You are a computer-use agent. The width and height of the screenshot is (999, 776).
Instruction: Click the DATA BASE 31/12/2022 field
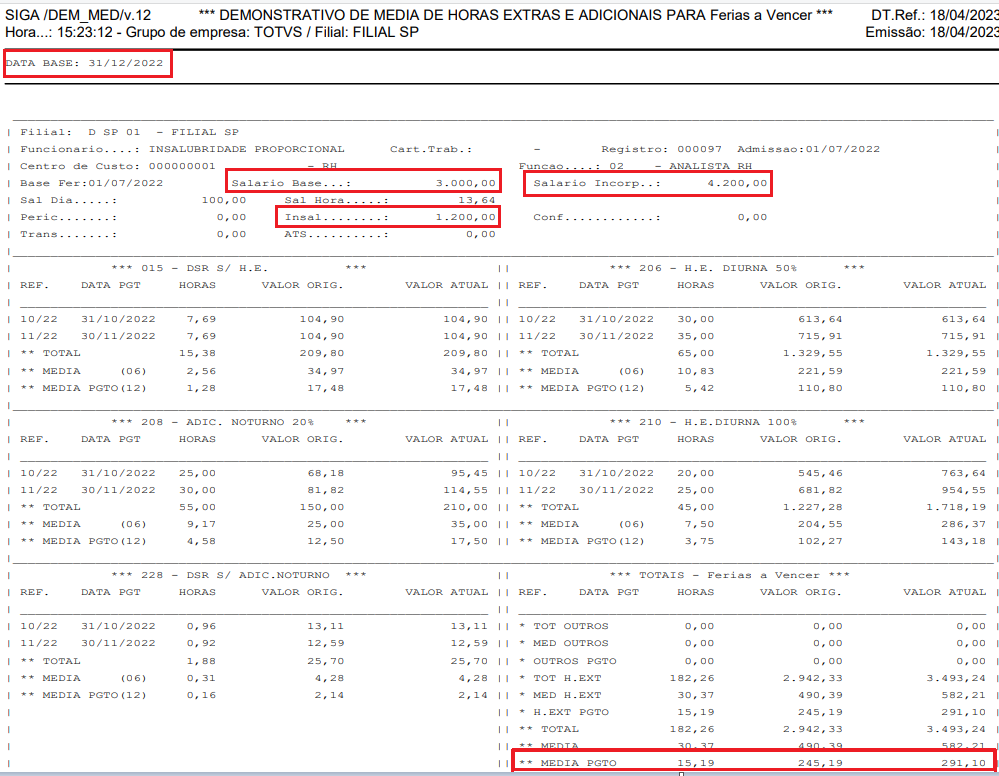pos(86,63)
